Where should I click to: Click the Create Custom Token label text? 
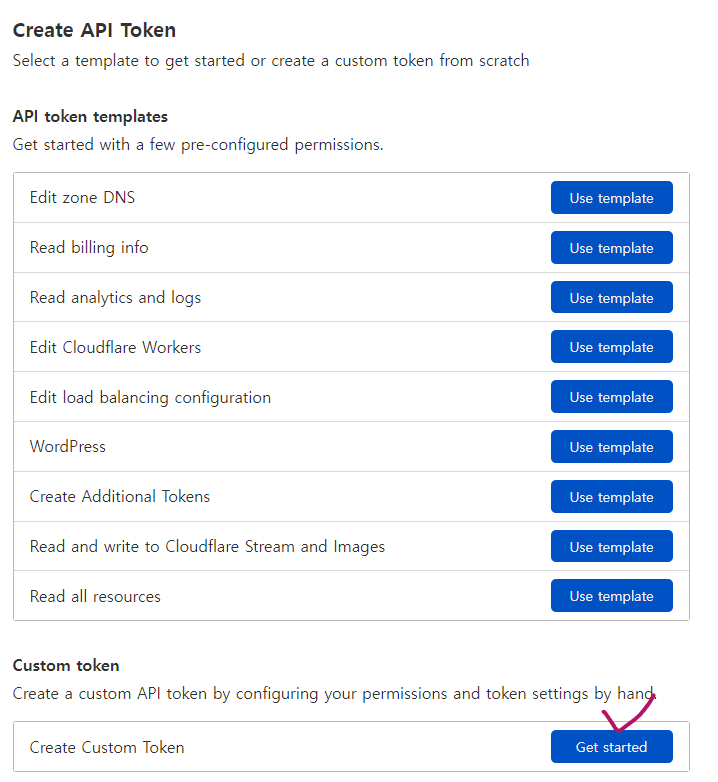pos(107,747)
